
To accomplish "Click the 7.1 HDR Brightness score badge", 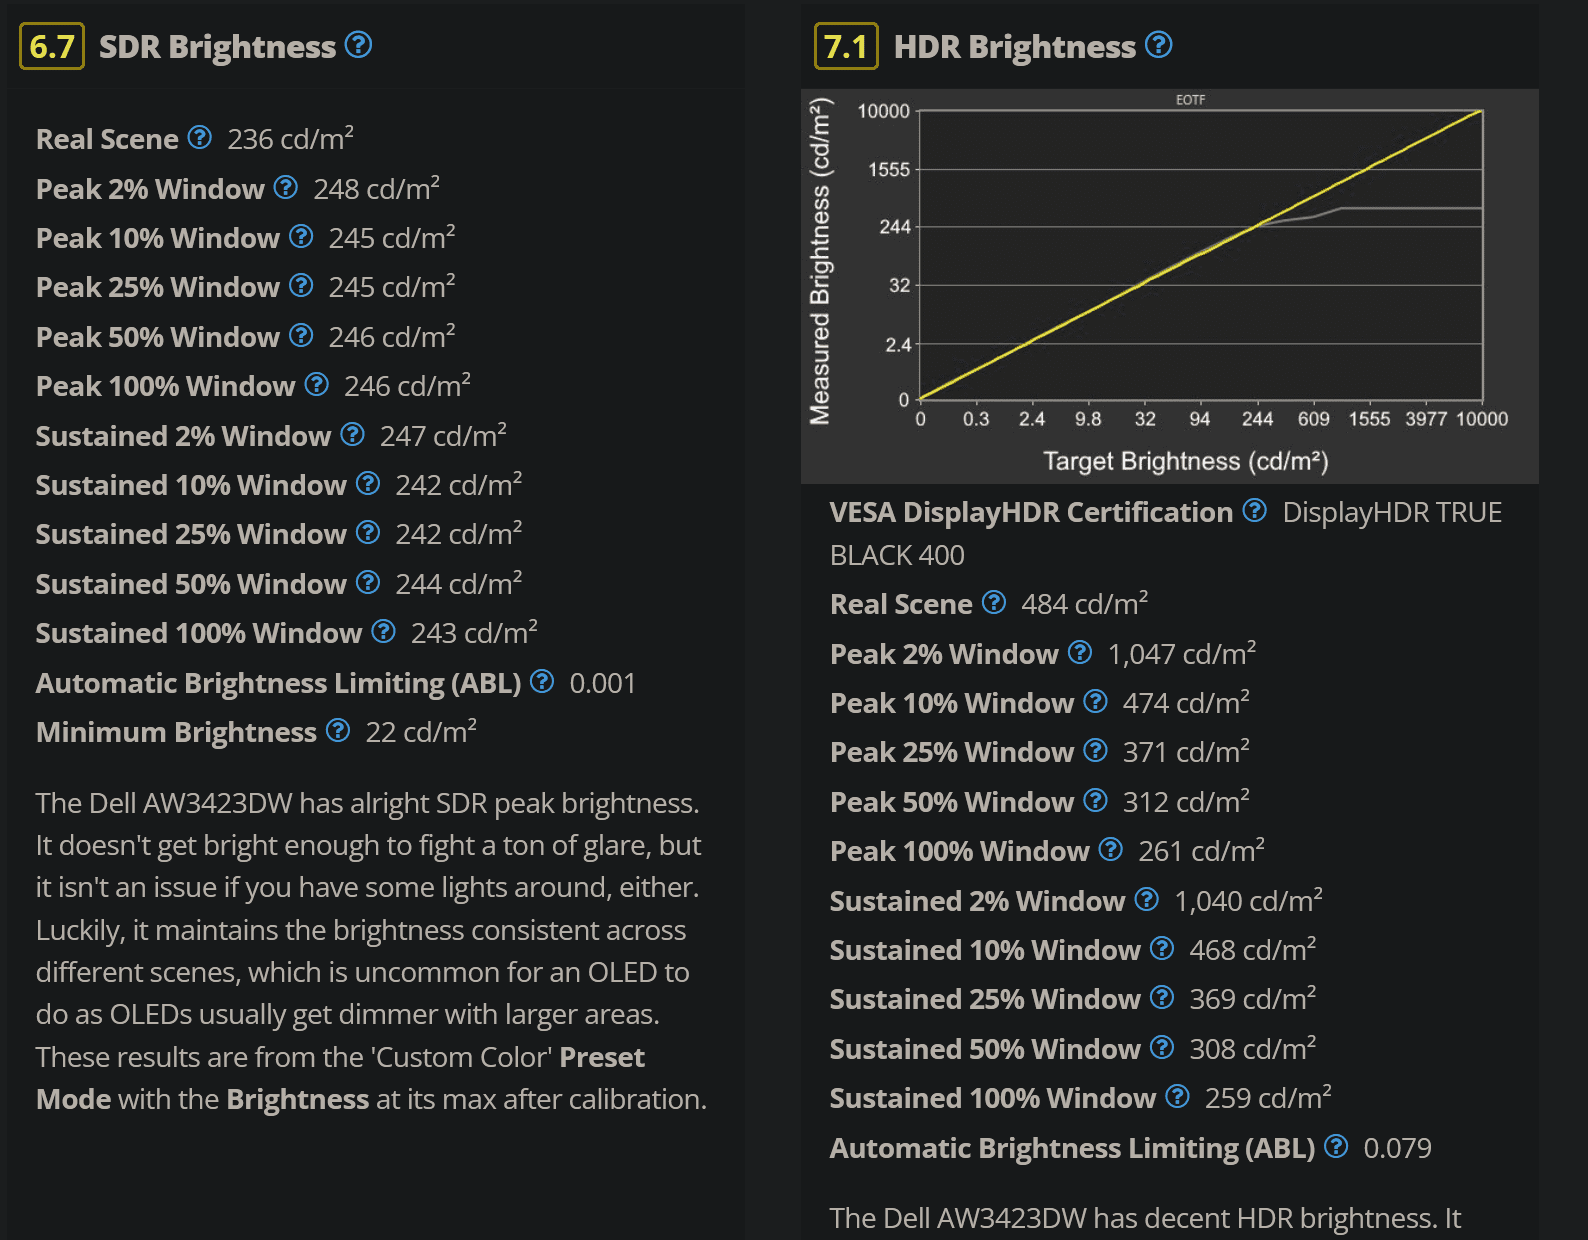I will pyautogui.click(x=846, y=46).
